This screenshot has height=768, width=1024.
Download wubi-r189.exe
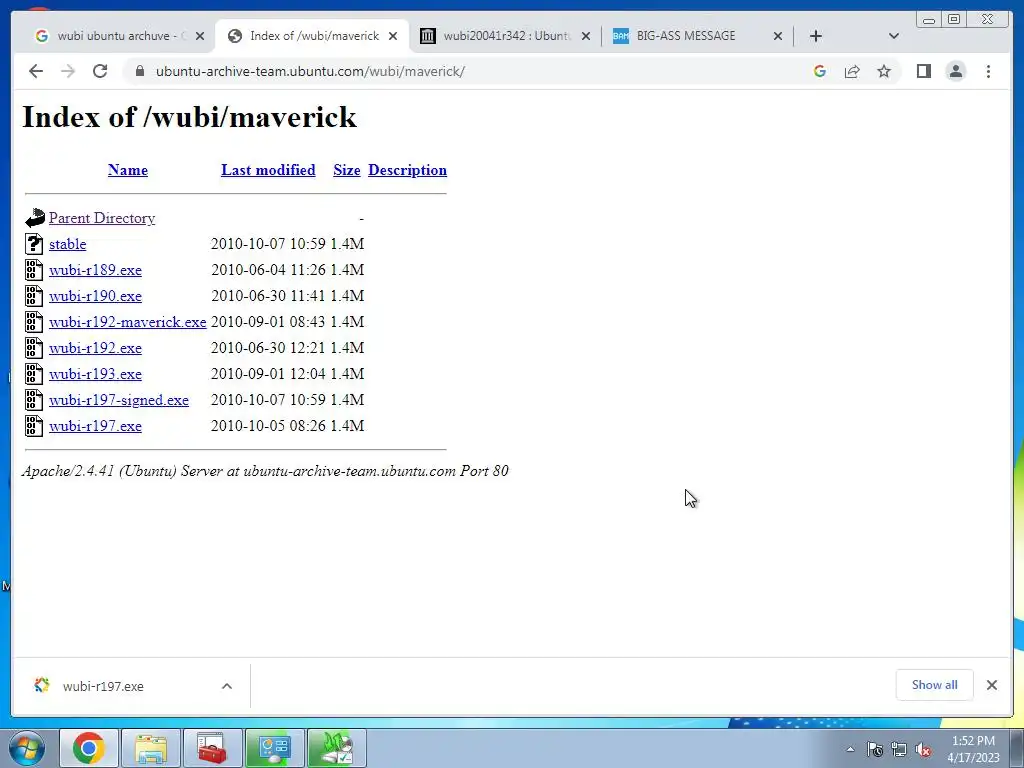pyautogui.click(x=95, y=270)
